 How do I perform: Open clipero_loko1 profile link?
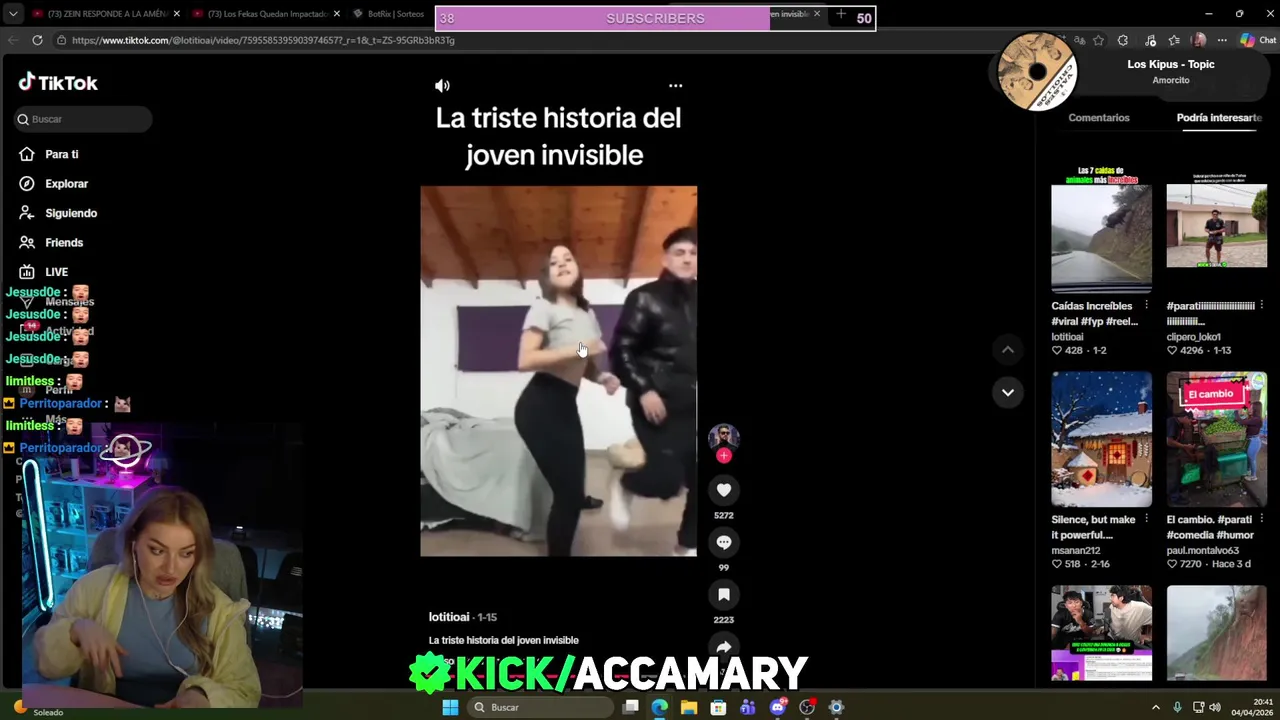[x=1193, y=337]
